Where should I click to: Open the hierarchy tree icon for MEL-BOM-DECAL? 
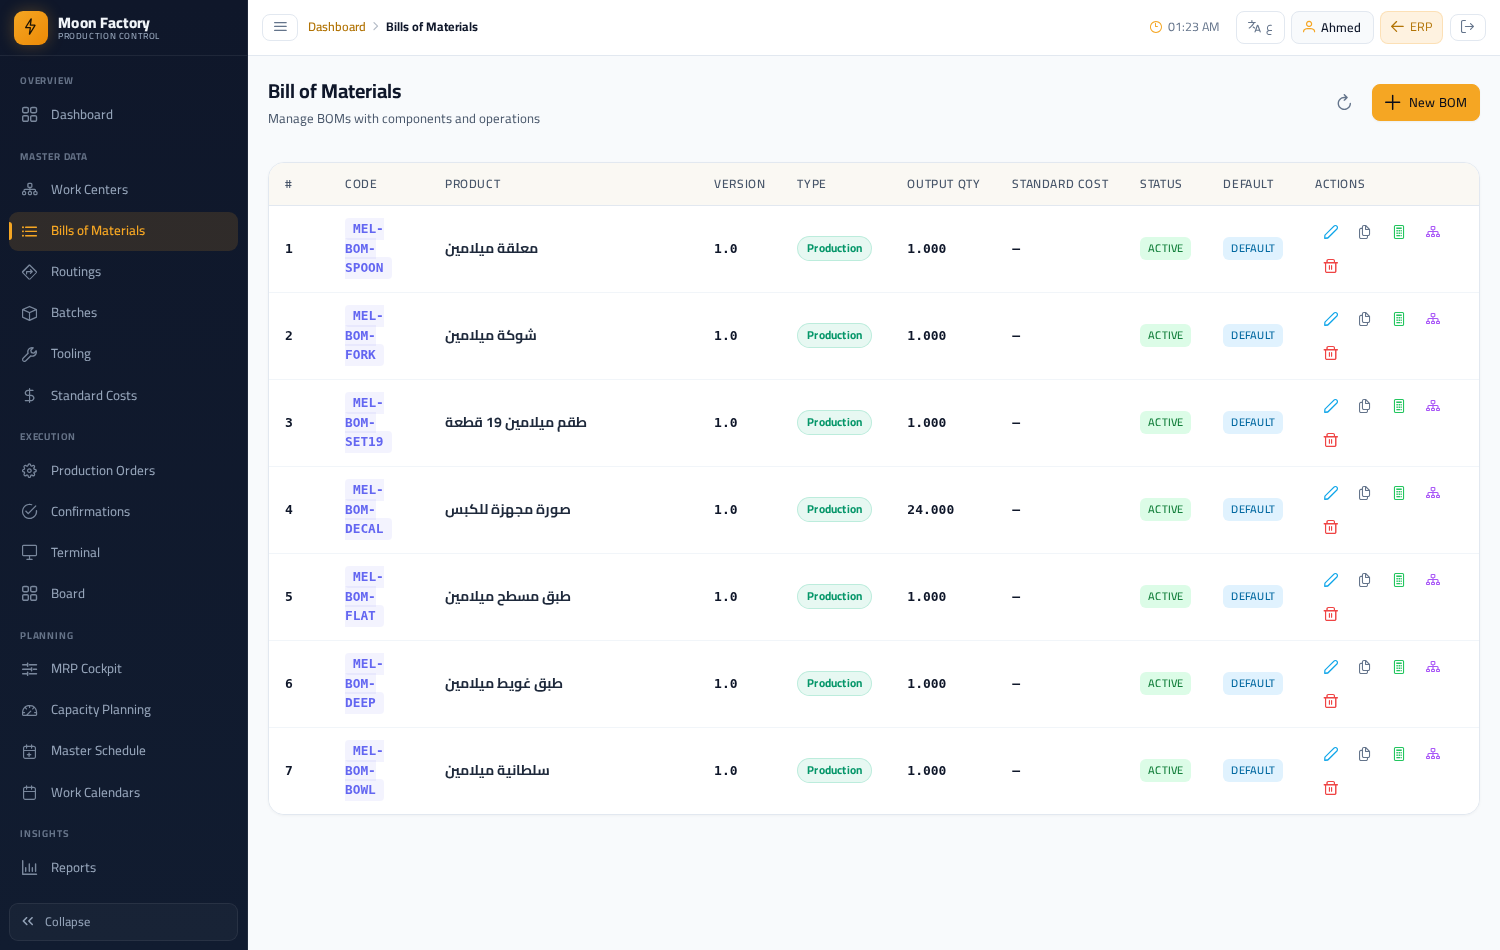pyautogui.click(x=1433, y=493)
